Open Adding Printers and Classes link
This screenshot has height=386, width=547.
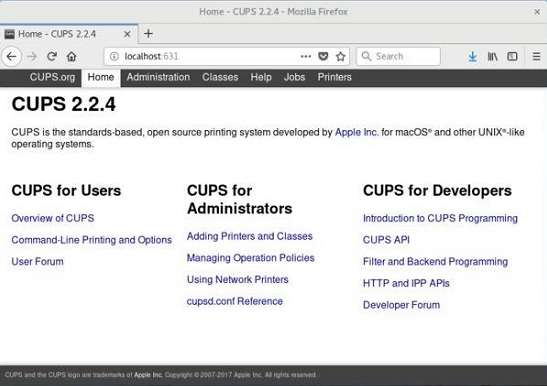pos(249,236)
